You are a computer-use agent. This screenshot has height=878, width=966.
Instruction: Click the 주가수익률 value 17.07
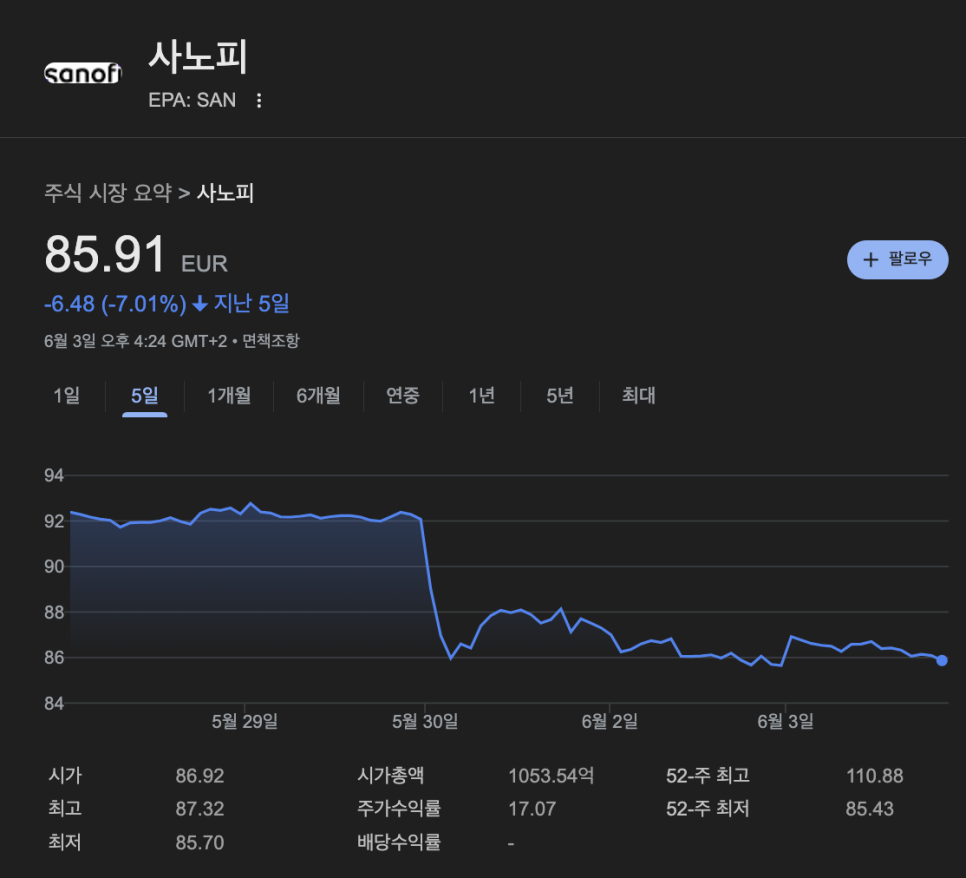coord(532,809)
